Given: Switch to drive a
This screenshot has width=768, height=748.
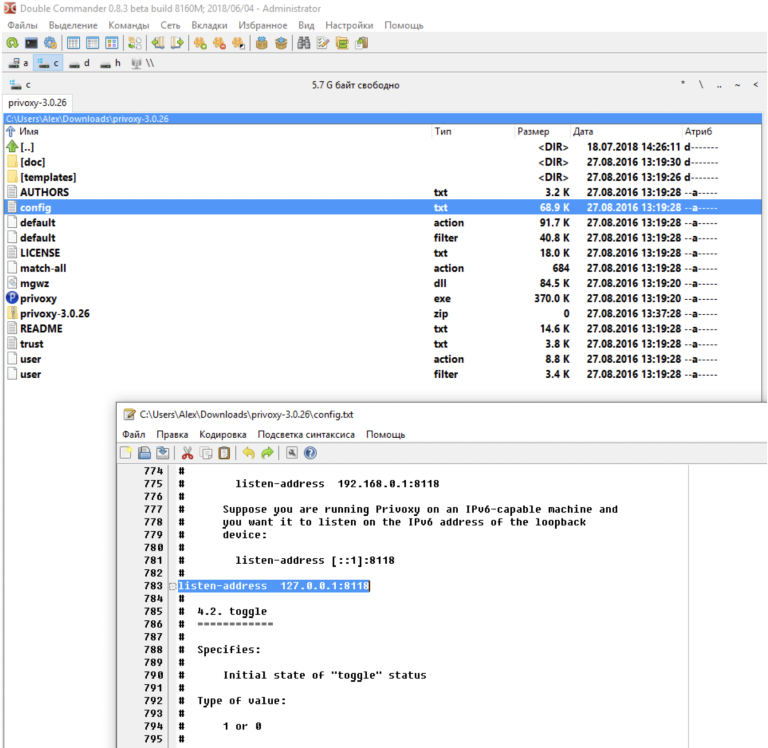Looking at the screenshot, I should point(18,63).
